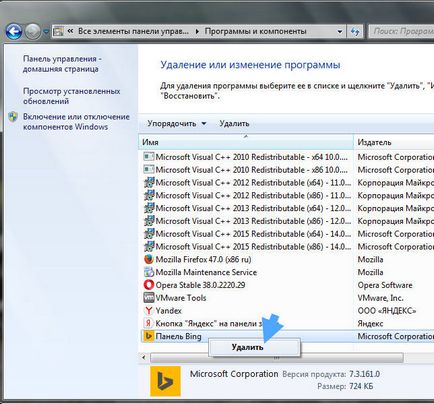
Task: Select Visual C++ 2012 (x86) installer icon
Action: click(x=149, y=195)
